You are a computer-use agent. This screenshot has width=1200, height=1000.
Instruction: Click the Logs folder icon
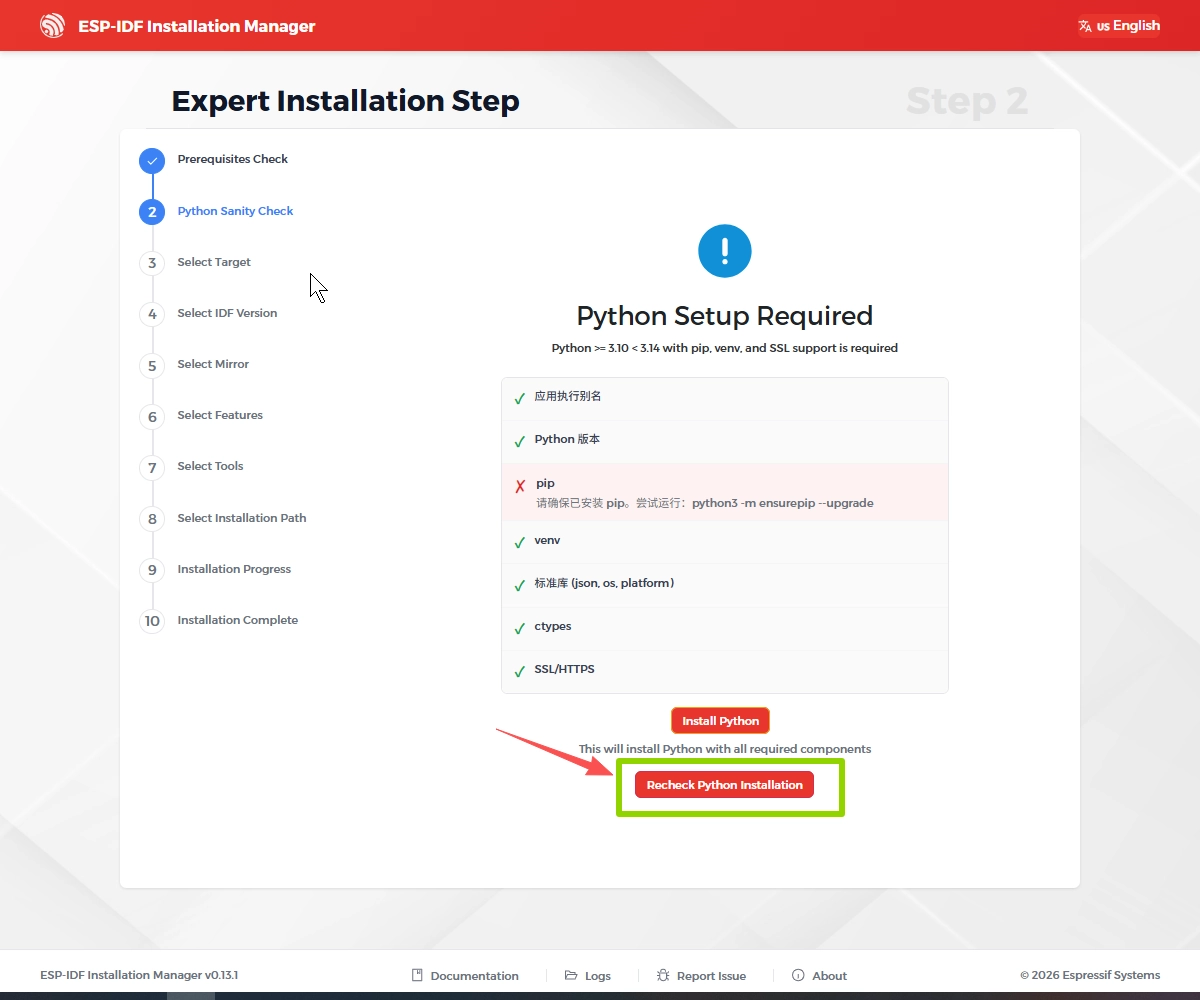click(x=571, y=975)
